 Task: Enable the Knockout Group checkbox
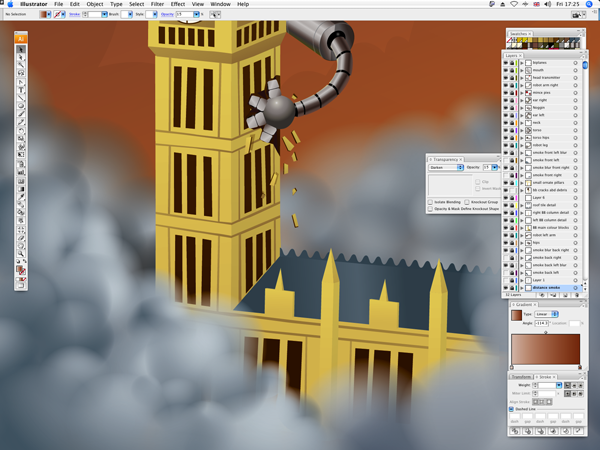[x=467, y=202]
